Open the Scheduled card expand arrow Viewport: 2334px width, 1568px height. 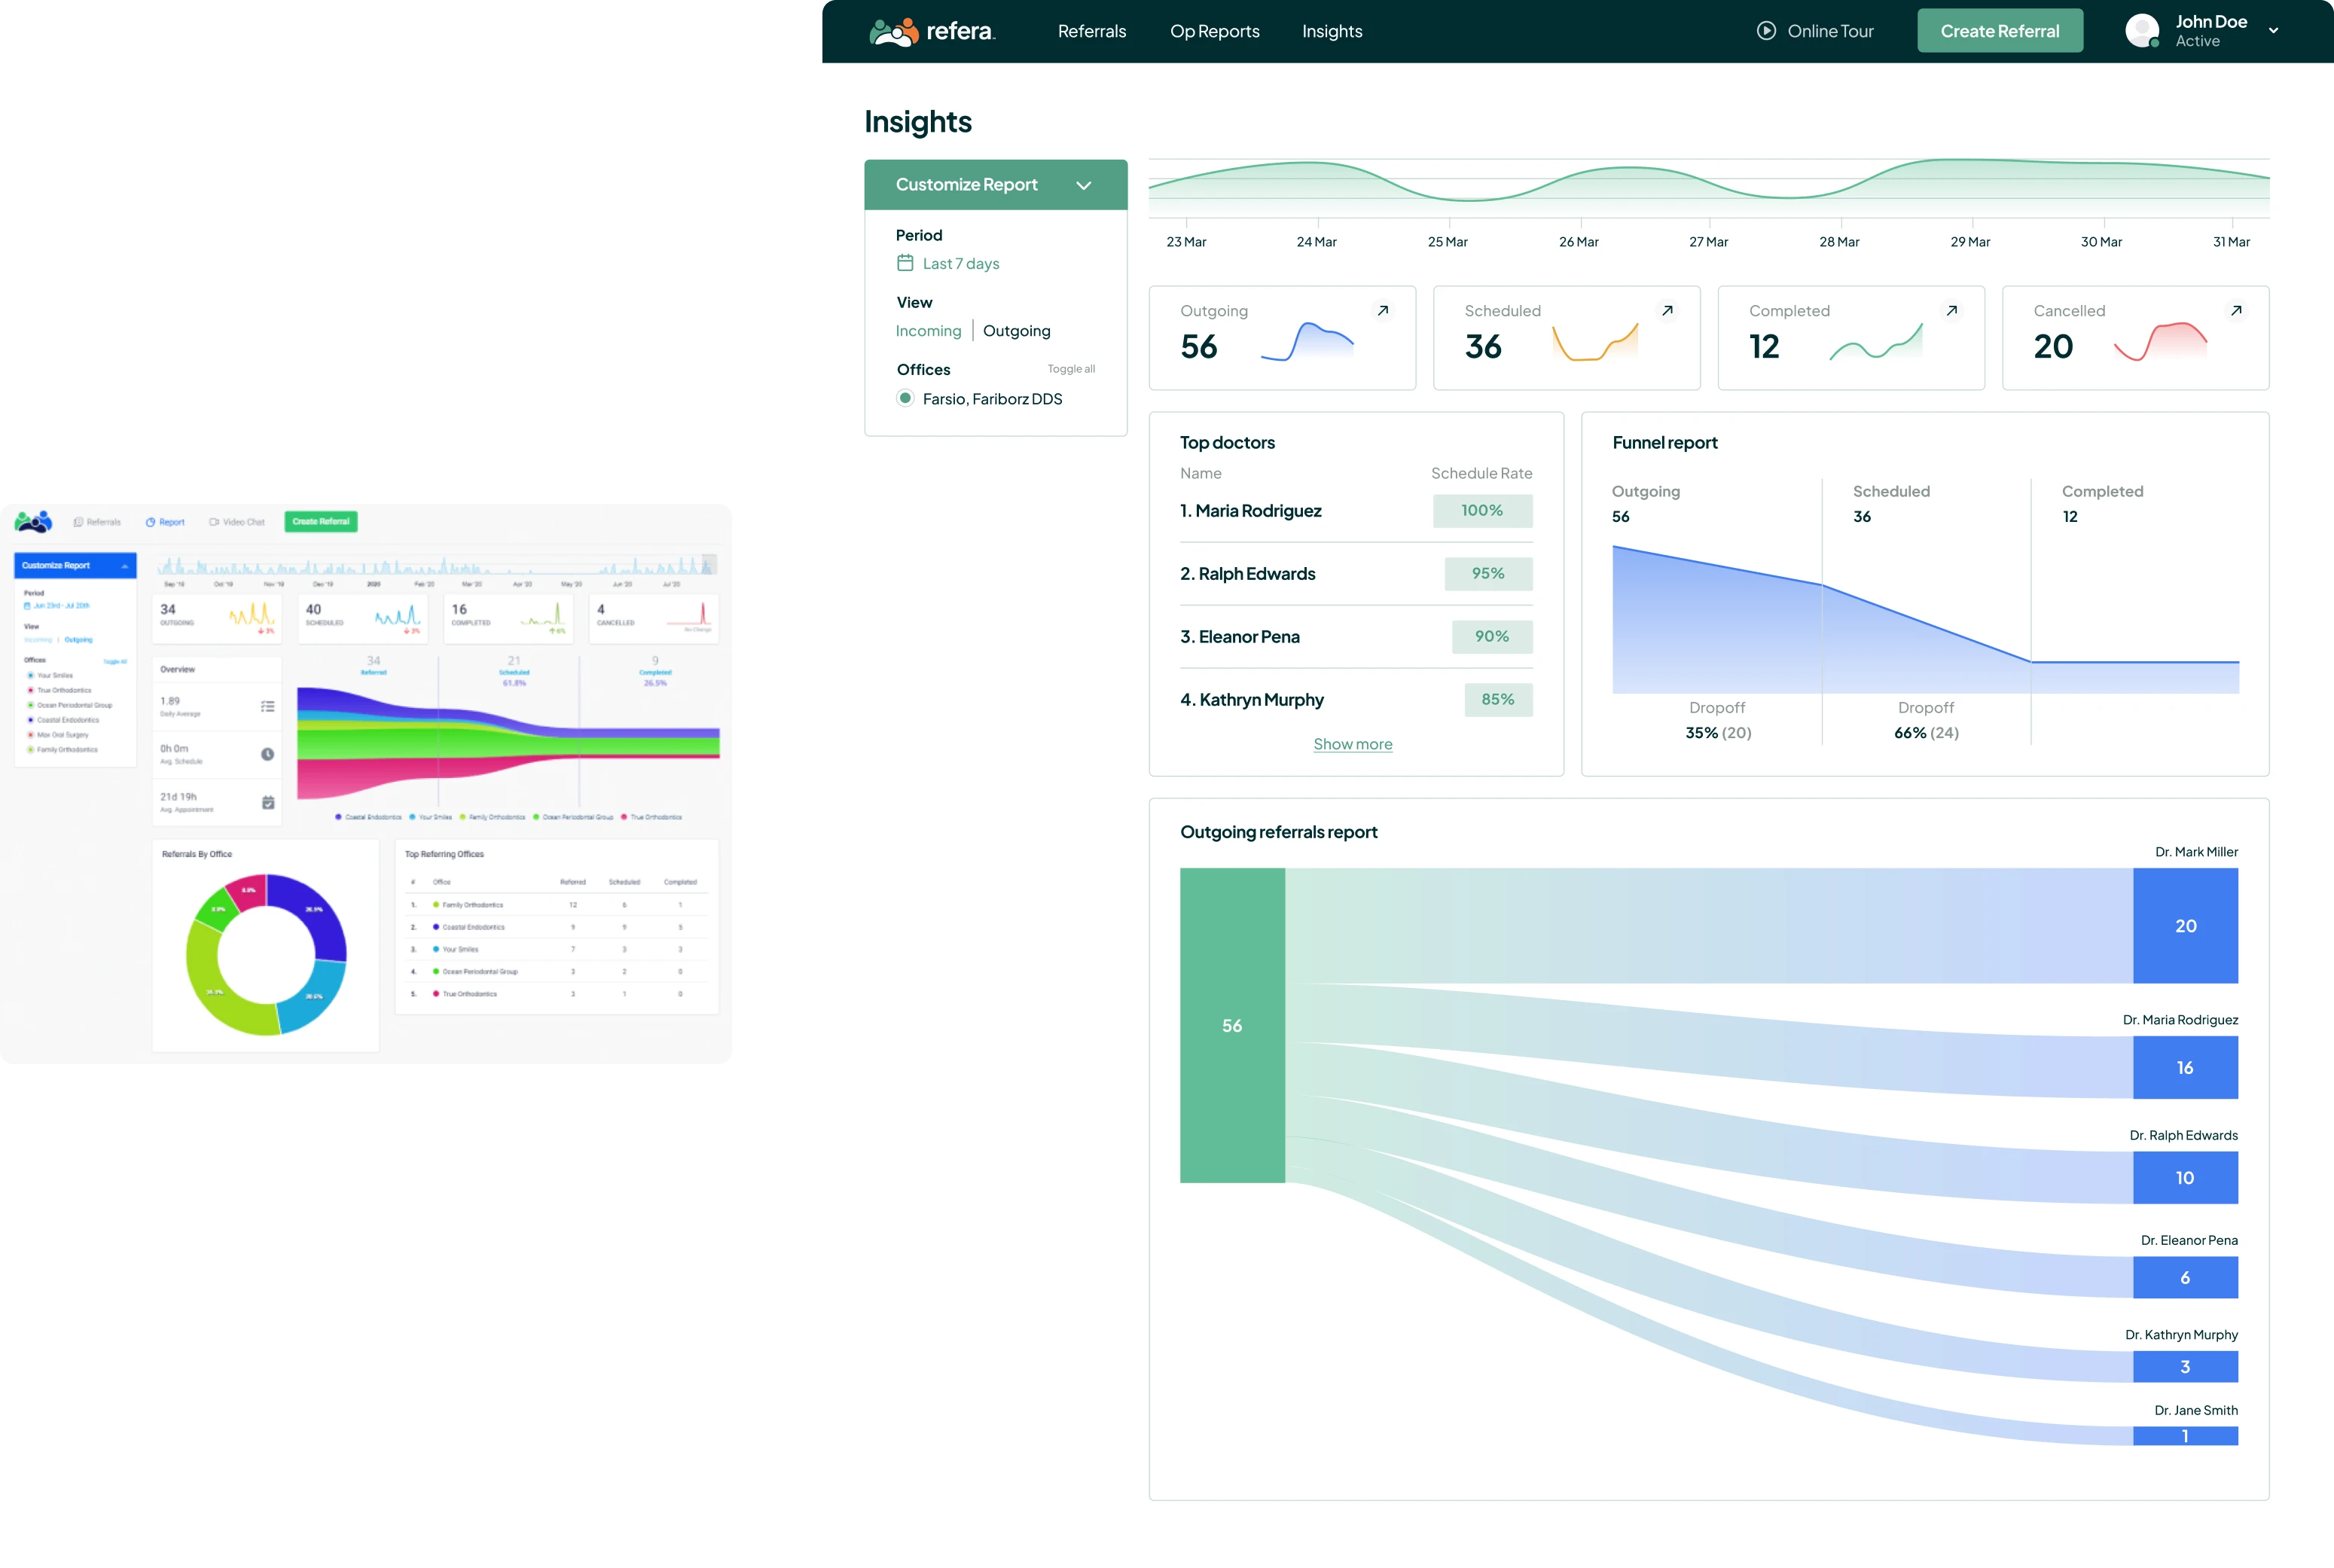pyautogui.click(x=1667, y=311)
